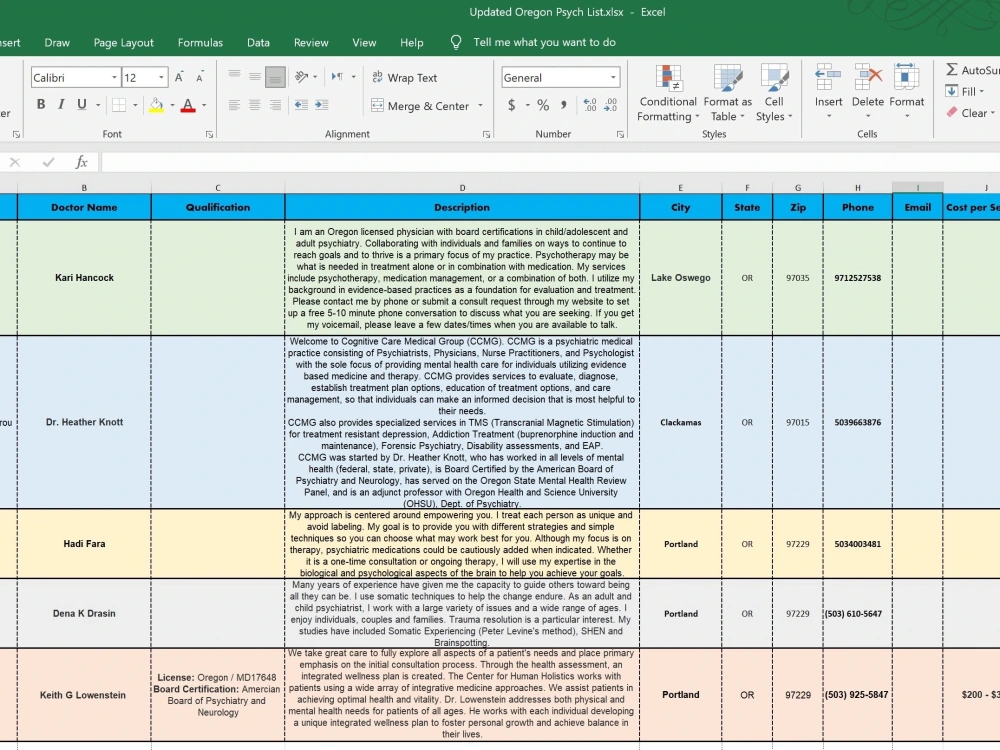Open Help ribbon tab
The image size is (1000, 750).
tap(412, 43)
